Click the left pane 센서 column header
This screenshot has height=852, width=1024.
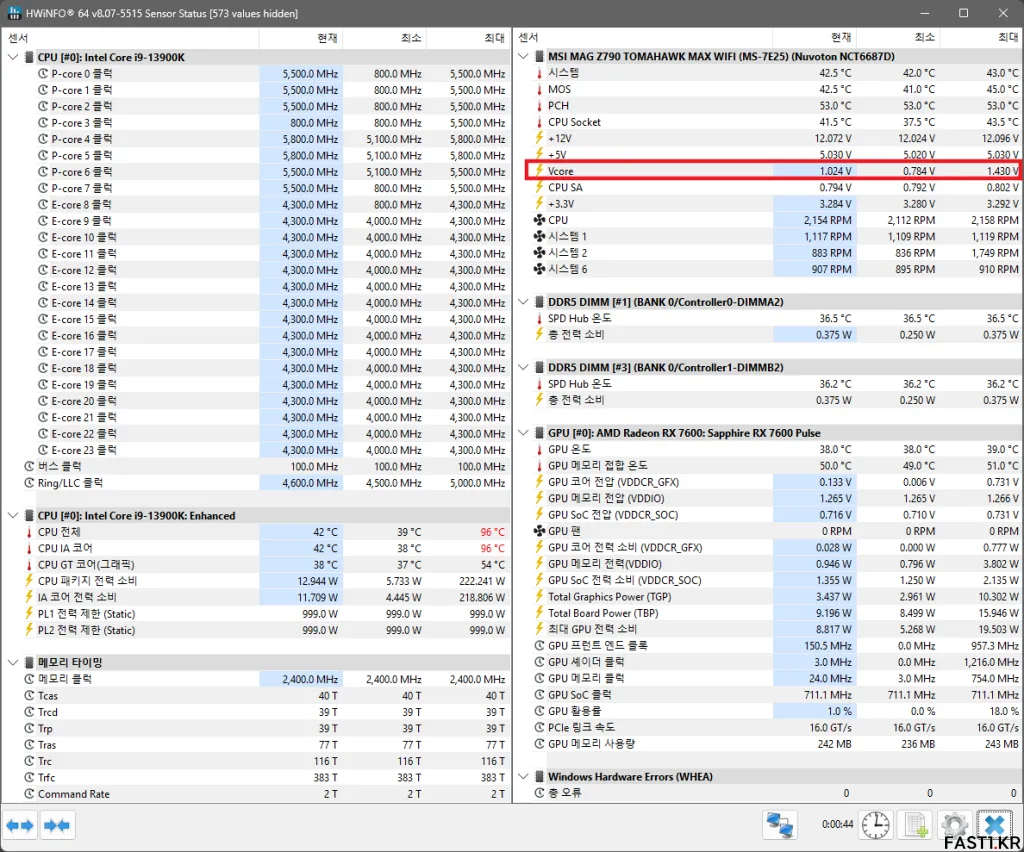(131, 38)
